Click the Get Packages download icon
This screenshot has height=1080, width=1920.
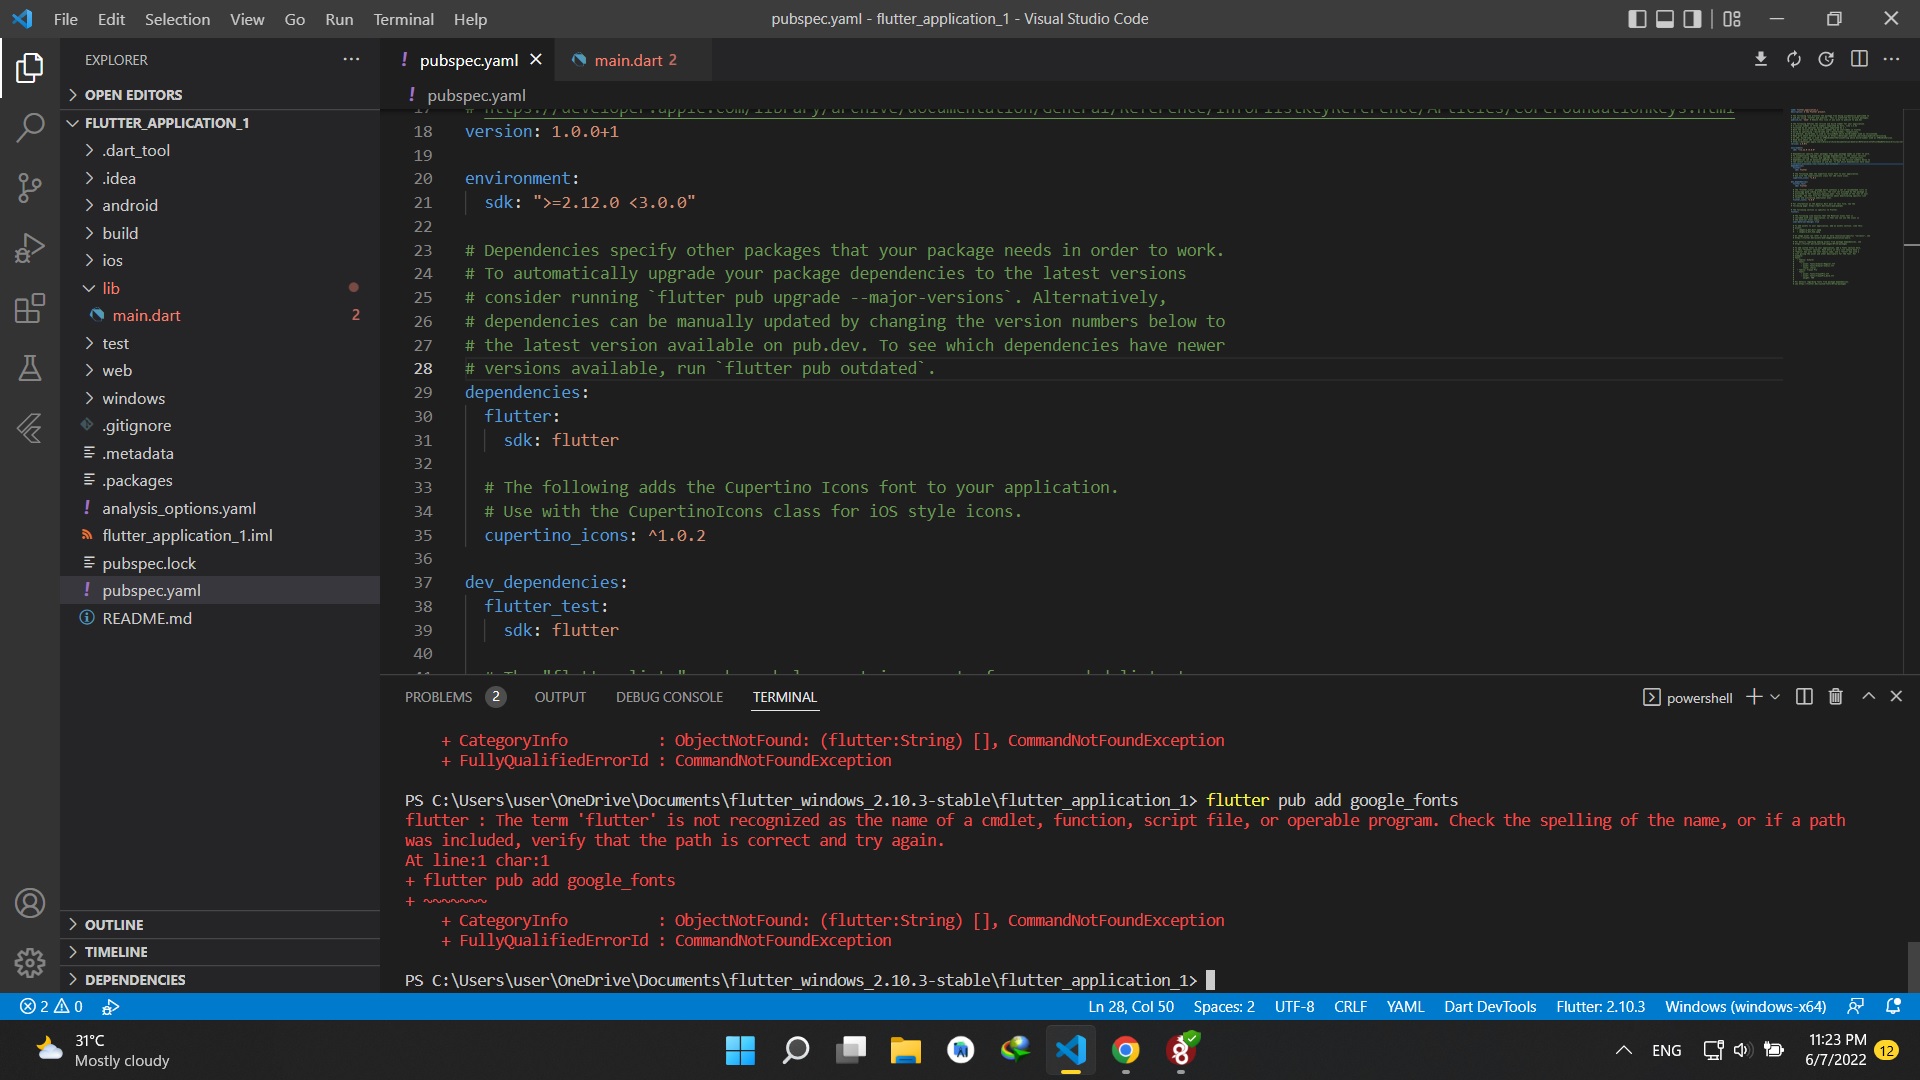(1761, 60)
